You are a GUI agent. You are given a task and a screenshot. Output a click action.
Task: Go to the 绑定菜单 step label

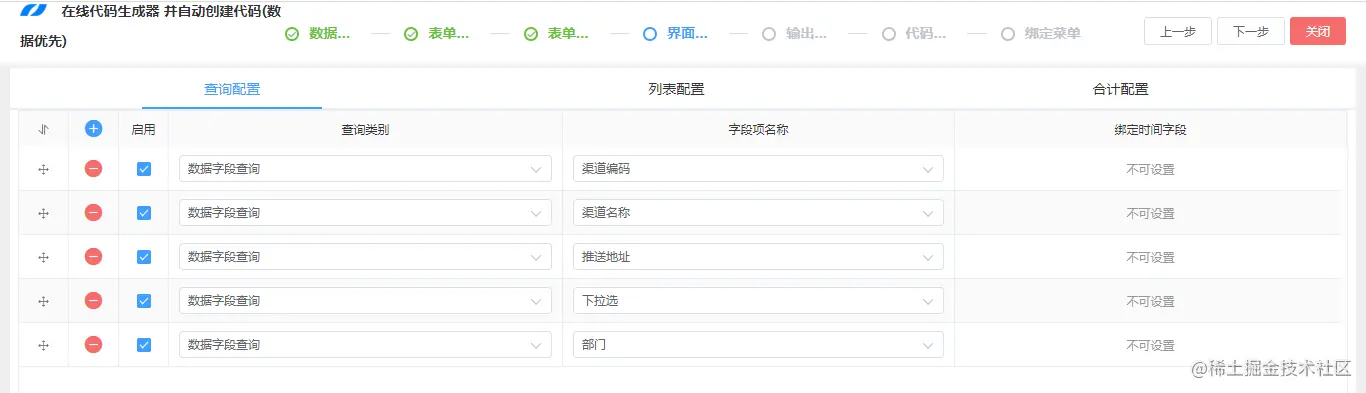tap(1053, 33)
